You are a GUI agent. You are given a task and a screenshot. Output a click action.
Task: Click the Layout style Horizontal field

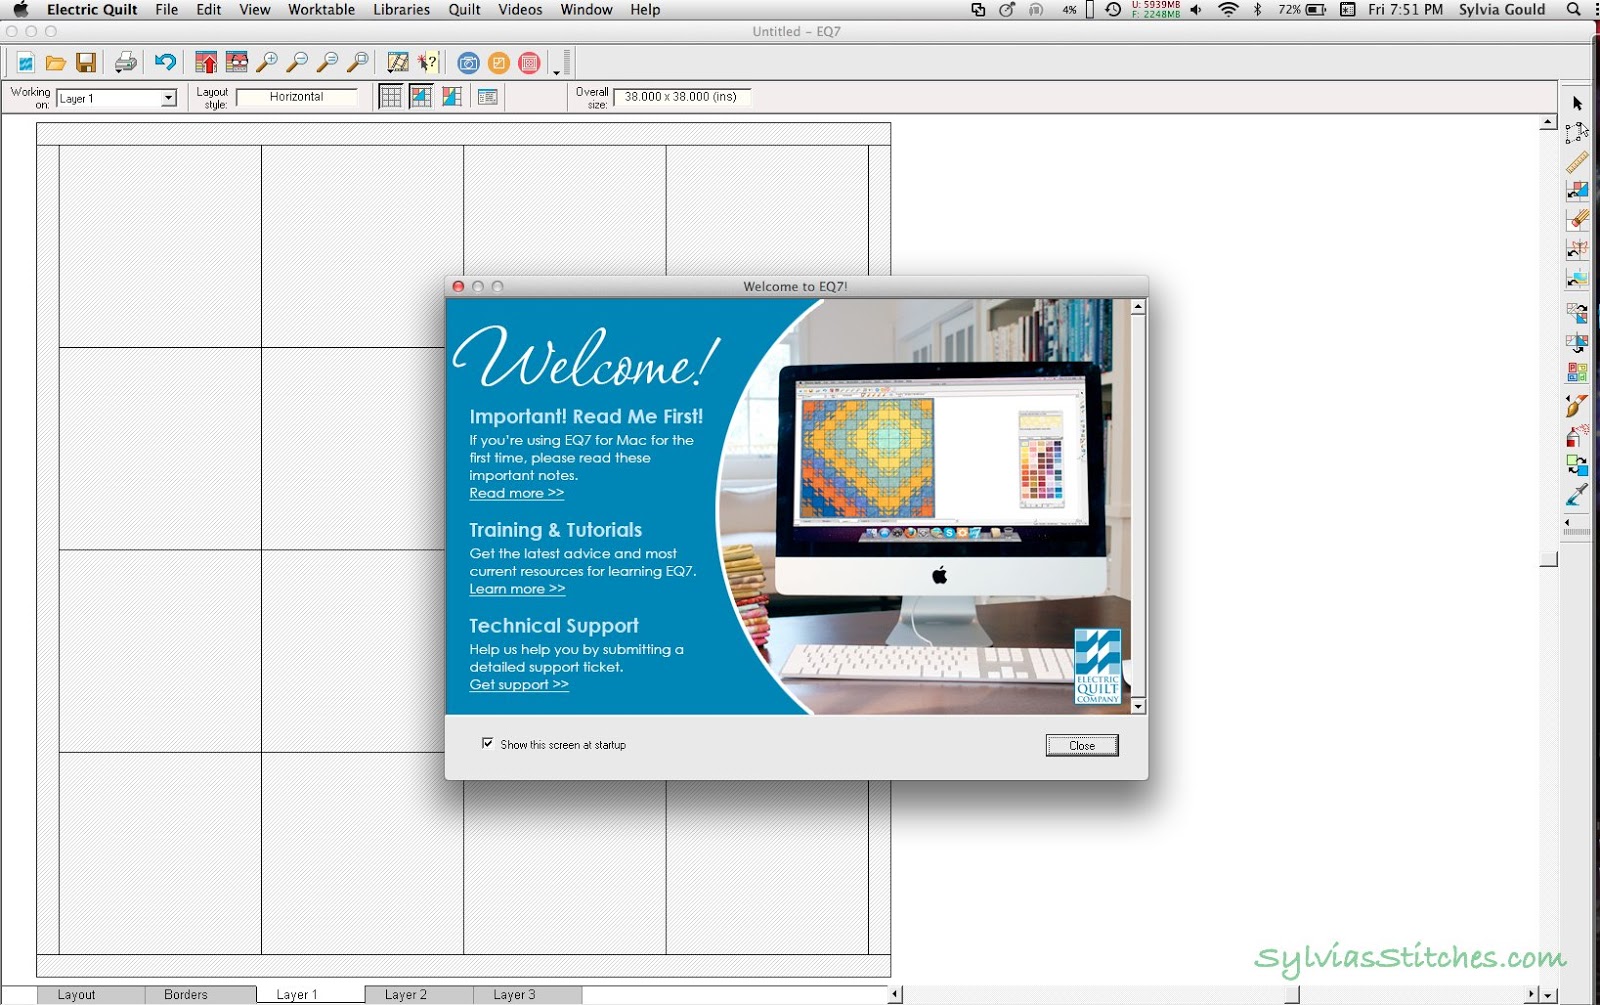pos(297,97)
